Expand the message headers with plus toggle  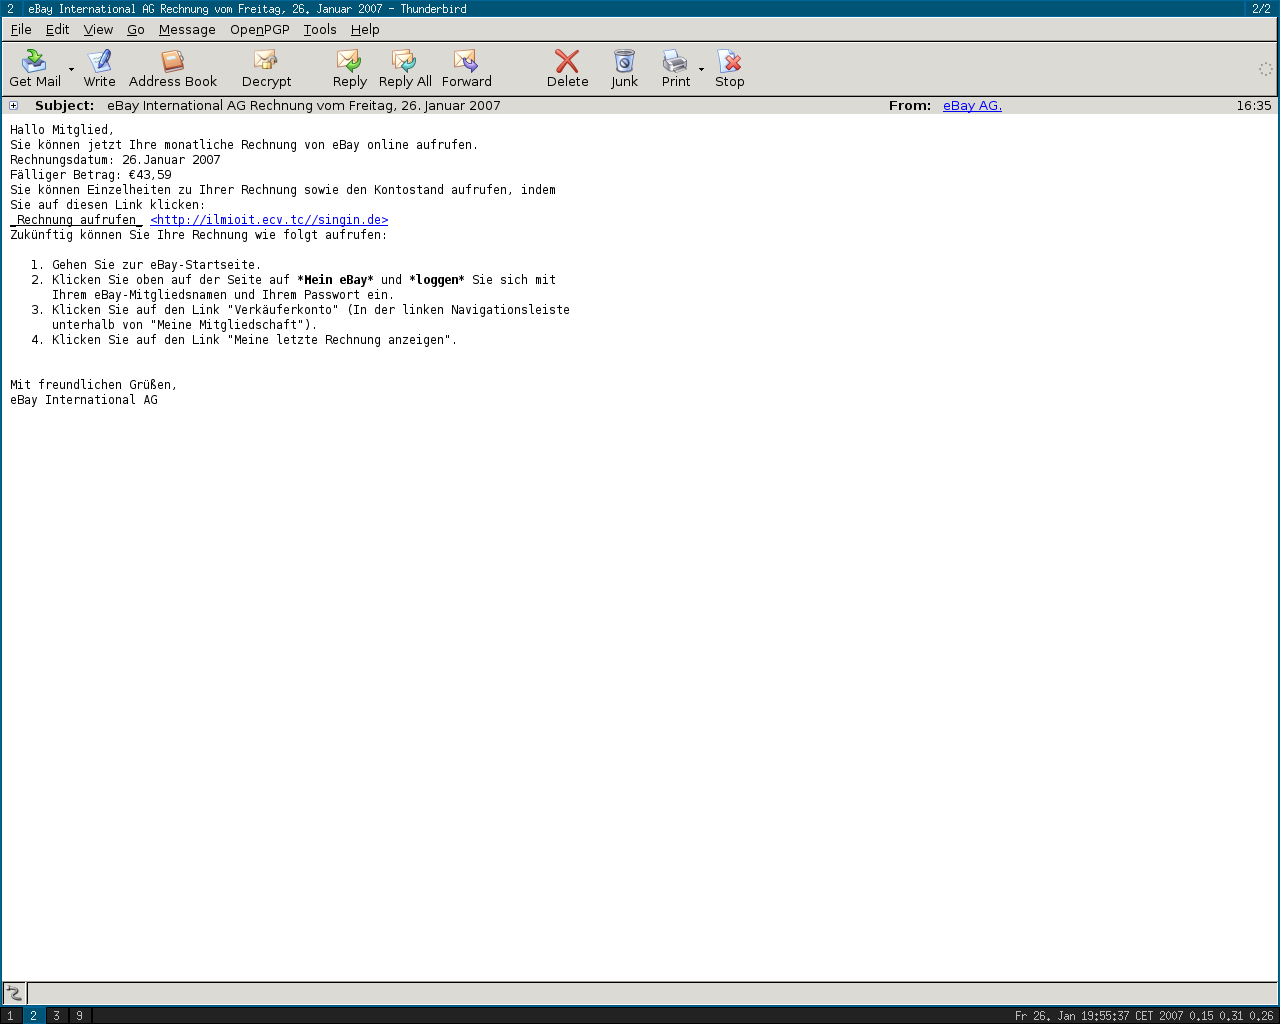pyautogui.click(x=13, y=106)
